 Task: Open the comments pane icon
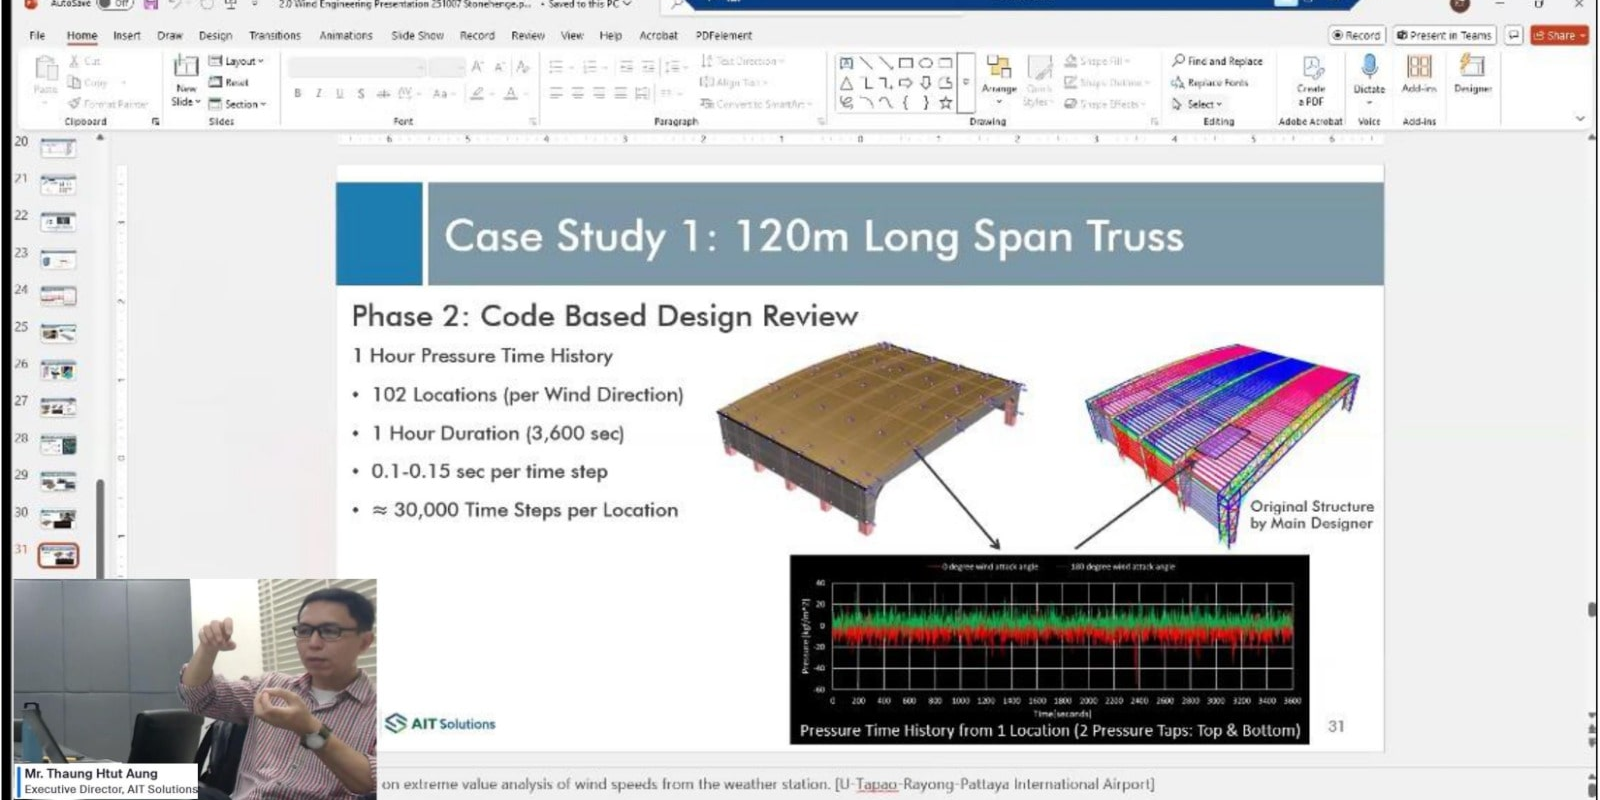tap(1514, 35)
